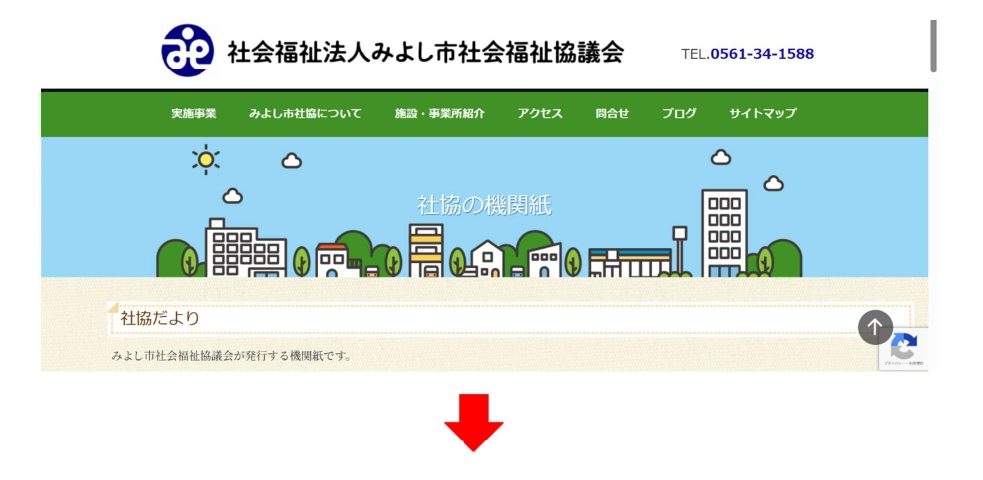Viewport: 983px width, 480px height.
Task: Click the 社会福祉法人みよし市社会福祉協議会 site title
Action: (x=425, y=53)
